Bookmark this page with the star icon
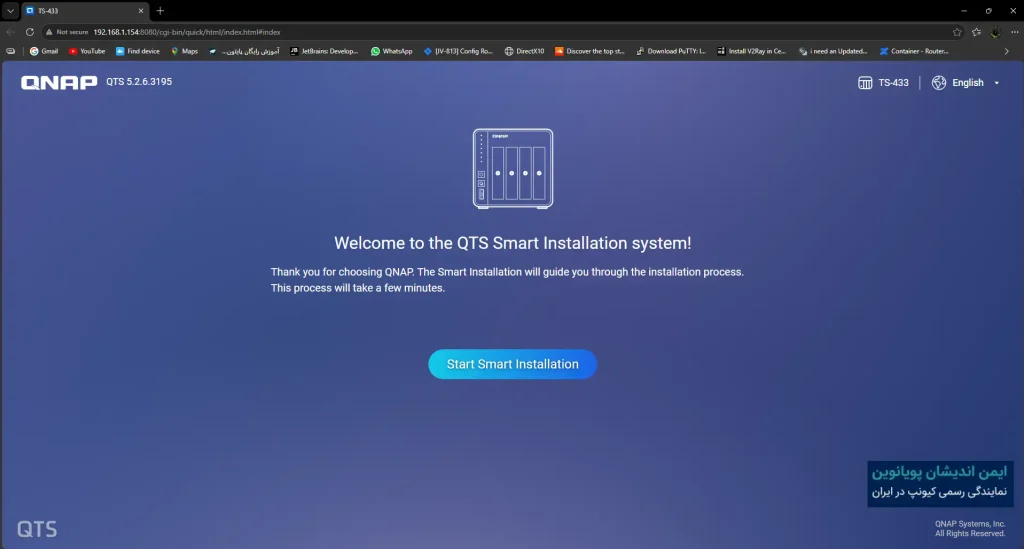Image resolution: width=1024 pixels, height=549 pixels. tap(957, 32)
